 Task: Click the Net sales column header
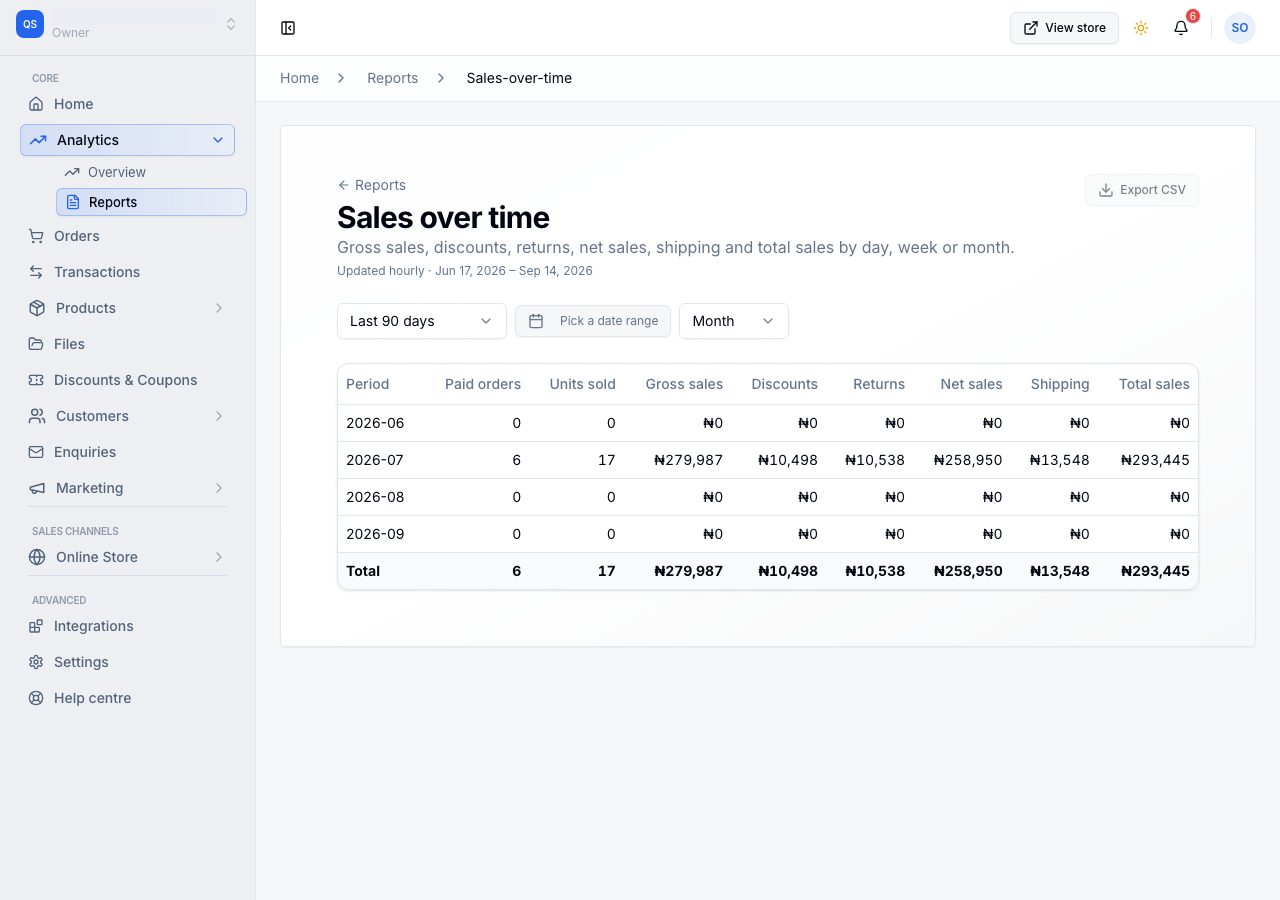pos(971,384)
